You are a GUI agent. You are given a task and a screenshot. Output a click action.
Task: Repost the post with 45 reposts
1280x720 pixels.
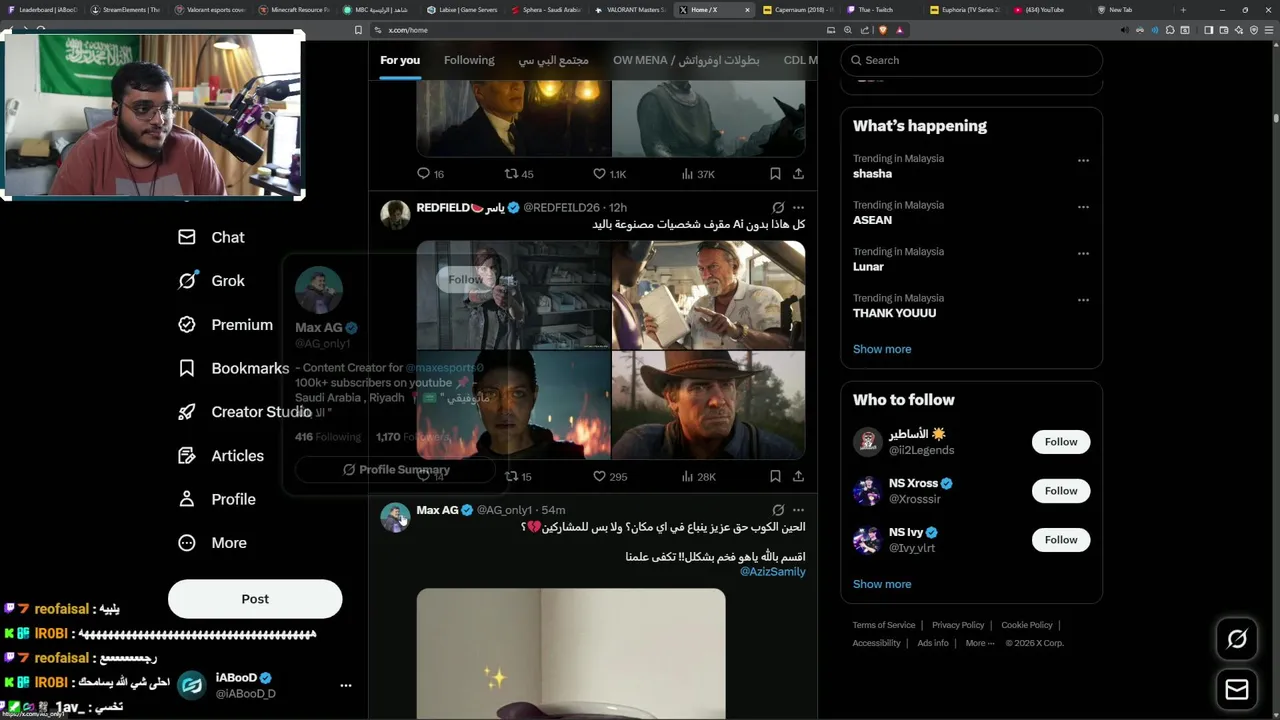tap(519, 174)
